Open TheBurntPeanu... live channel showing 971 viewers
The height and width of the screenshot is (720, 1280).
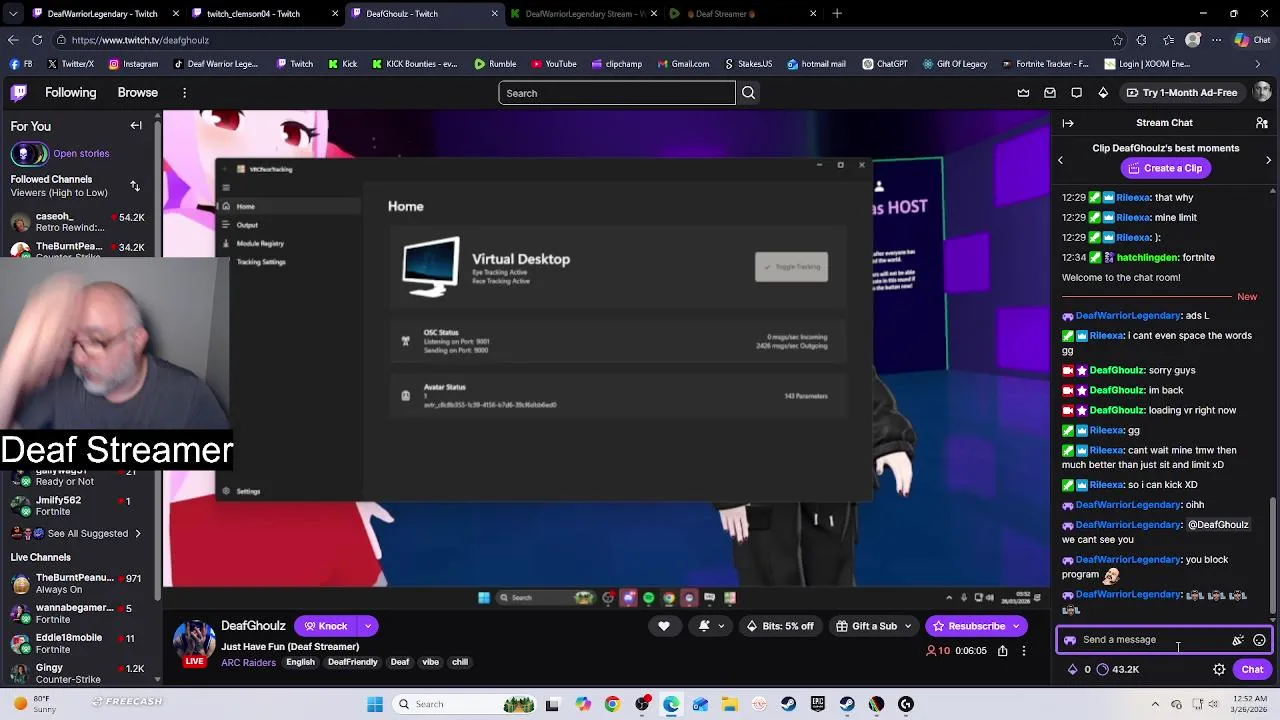coord(78,584)
